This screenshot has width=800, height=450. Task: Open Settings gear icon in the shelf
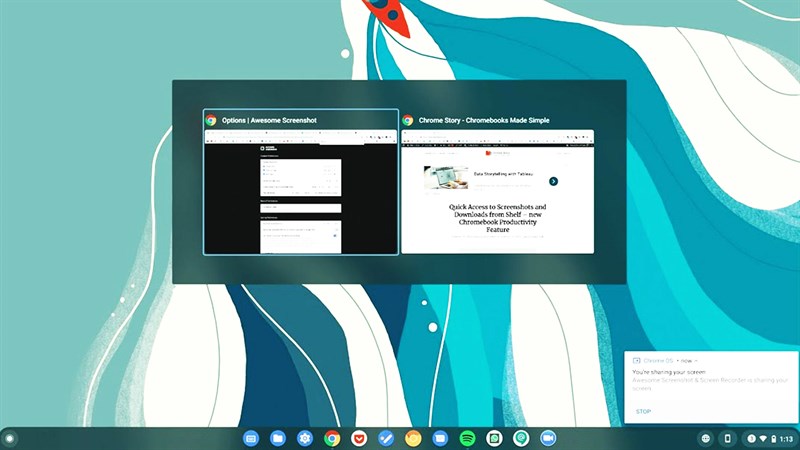point(305,438)
